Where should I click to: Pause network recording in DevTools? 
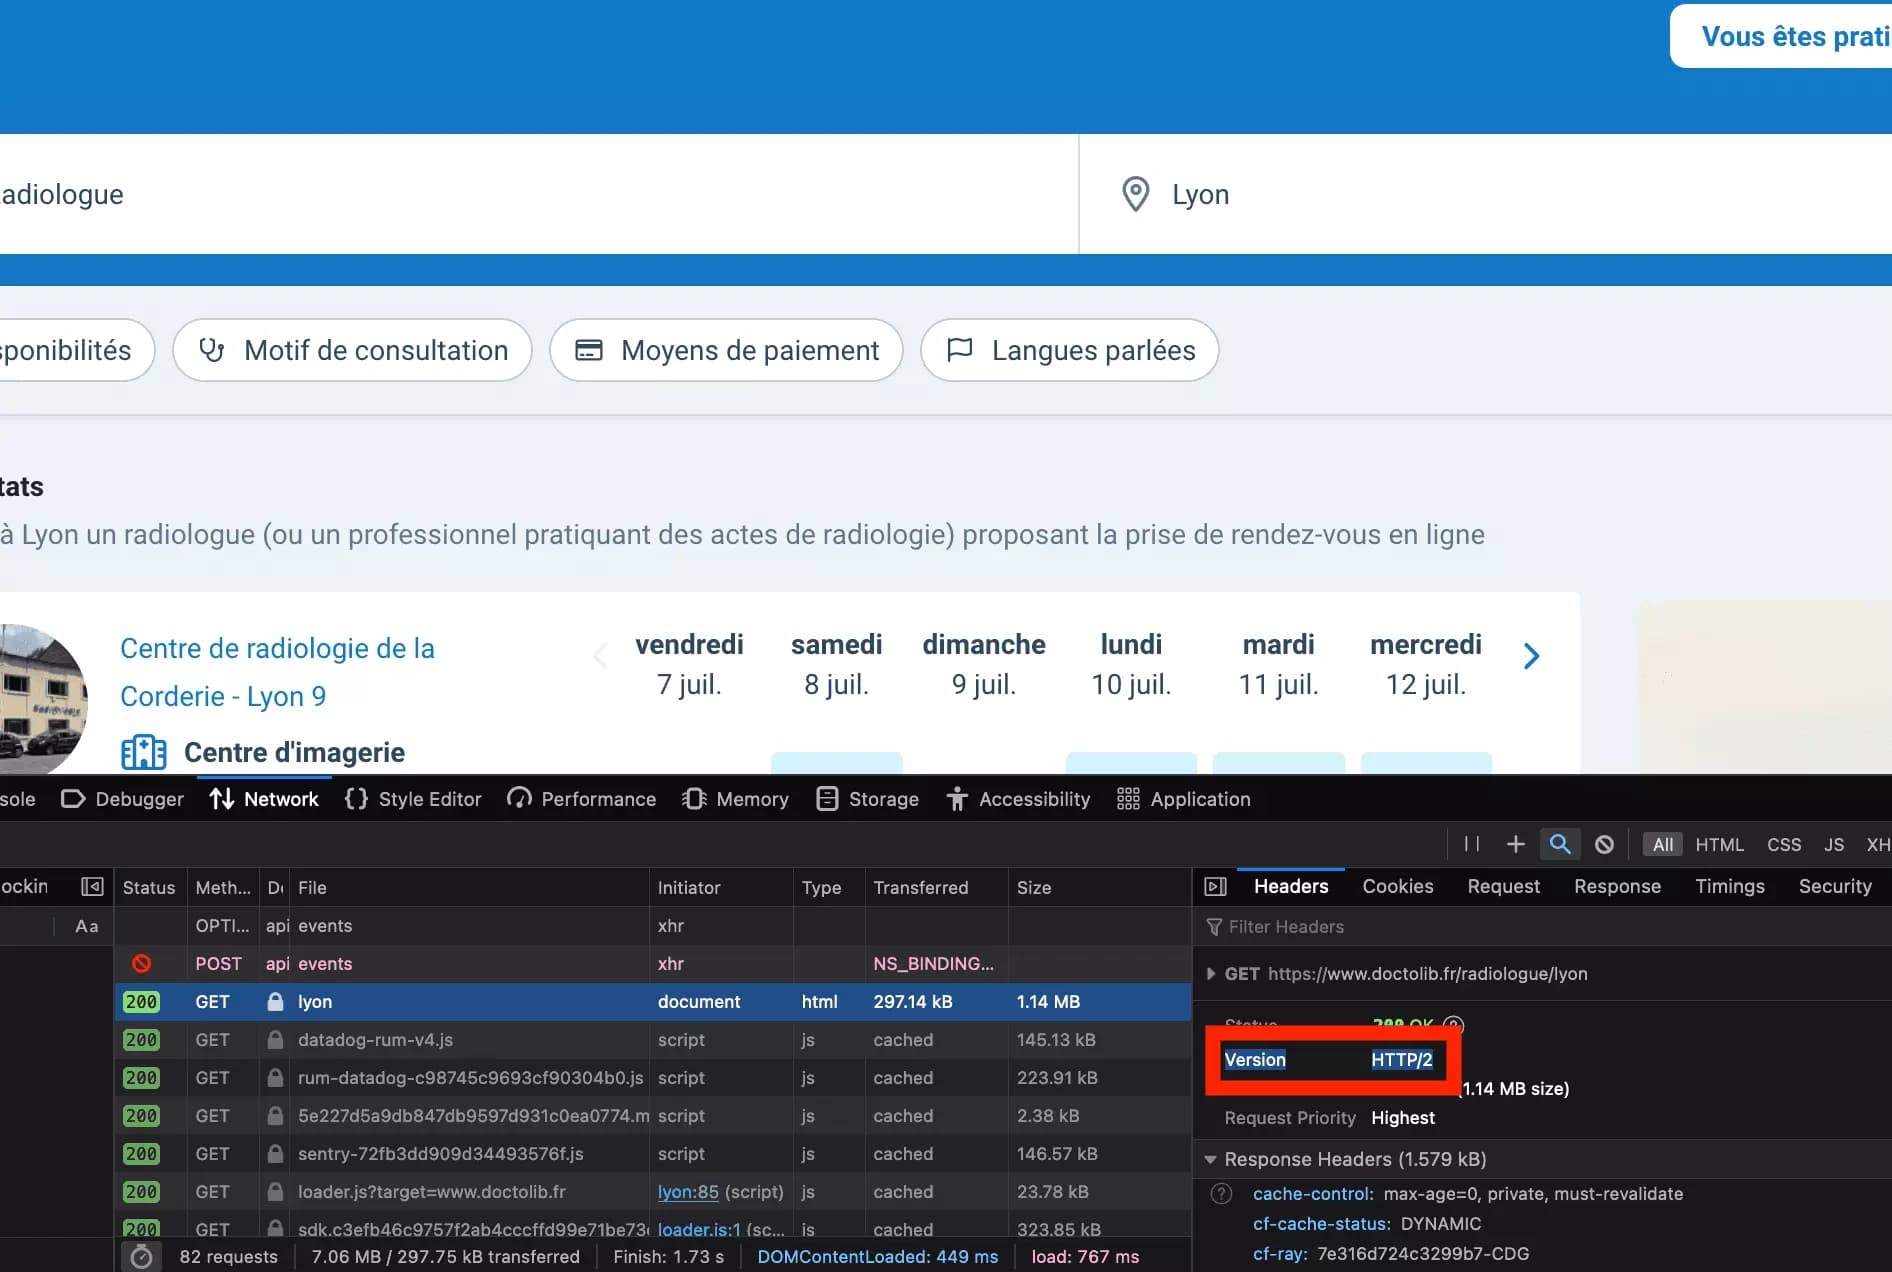tap(1470, 843)
